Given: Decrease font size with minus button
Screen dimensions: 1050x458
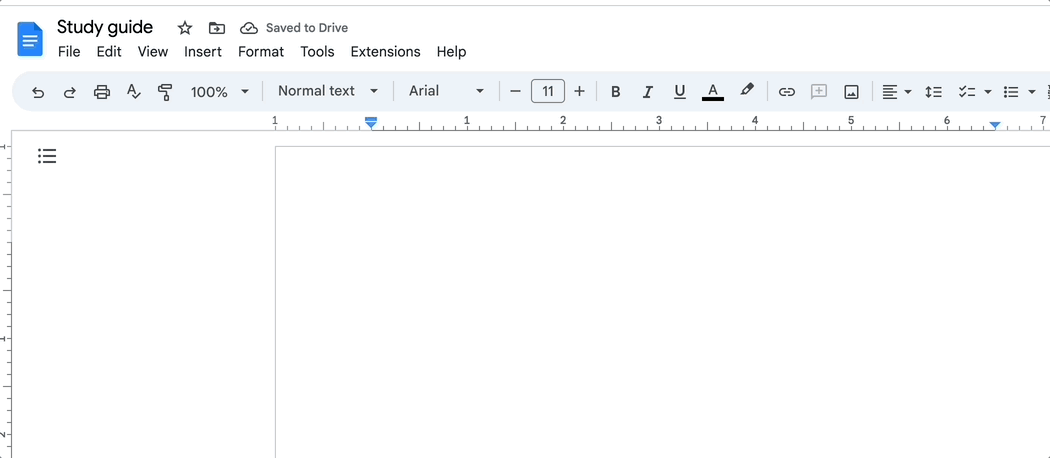Looking at the screenshot, I should 515,91.
